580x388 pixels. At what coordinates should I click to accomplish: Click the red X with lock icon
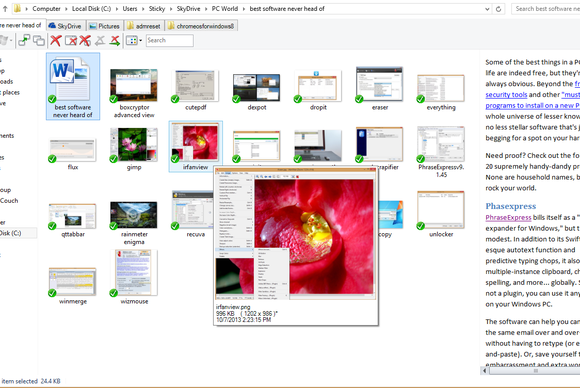coord(85,40)
